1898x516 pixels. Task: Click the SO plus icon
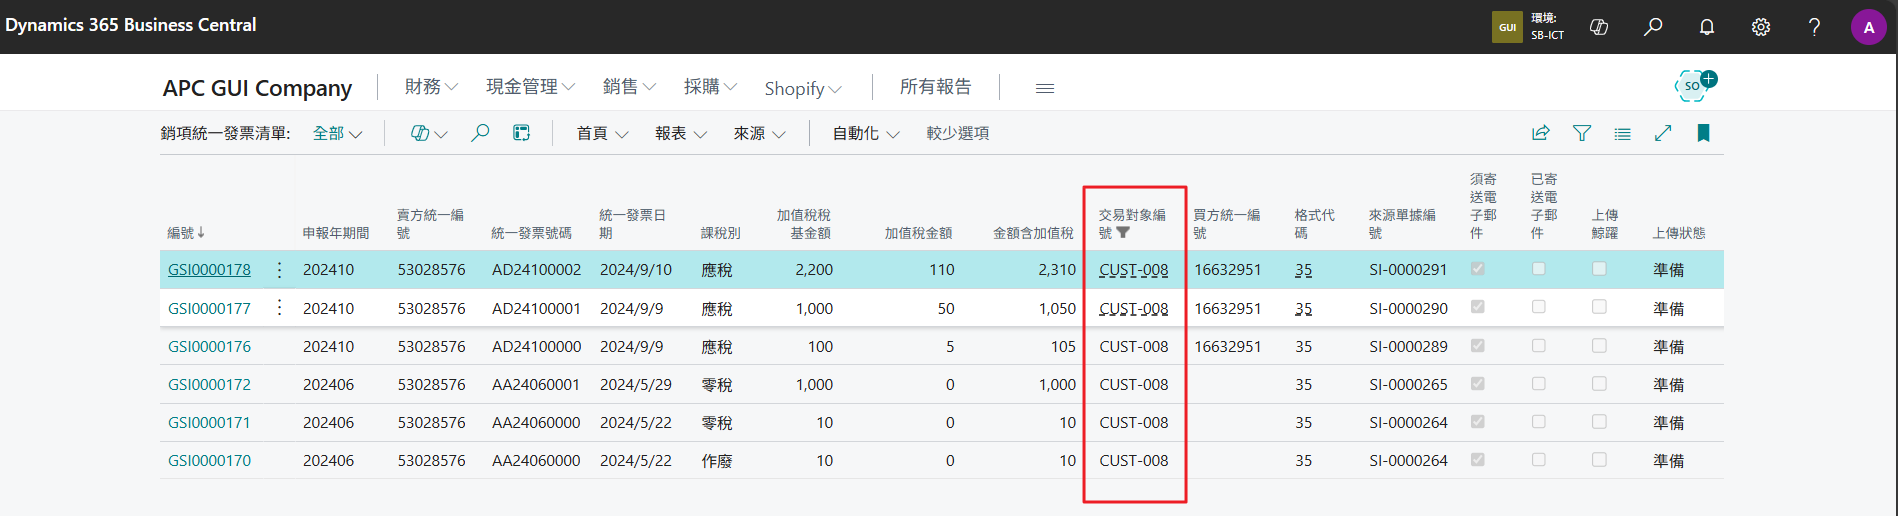point(1695,85)
